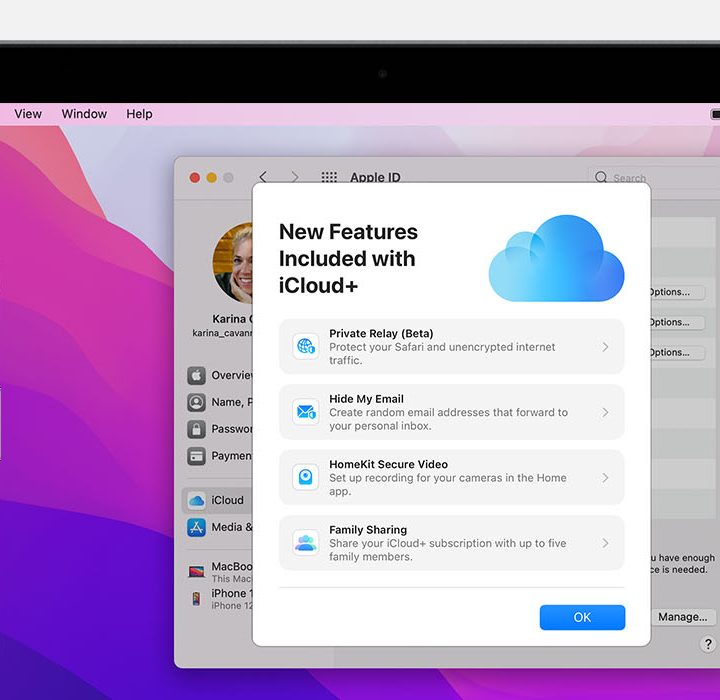Click the profile photo thumbnail
Viewport: 720px width, 700px height.
click(233, 263)
